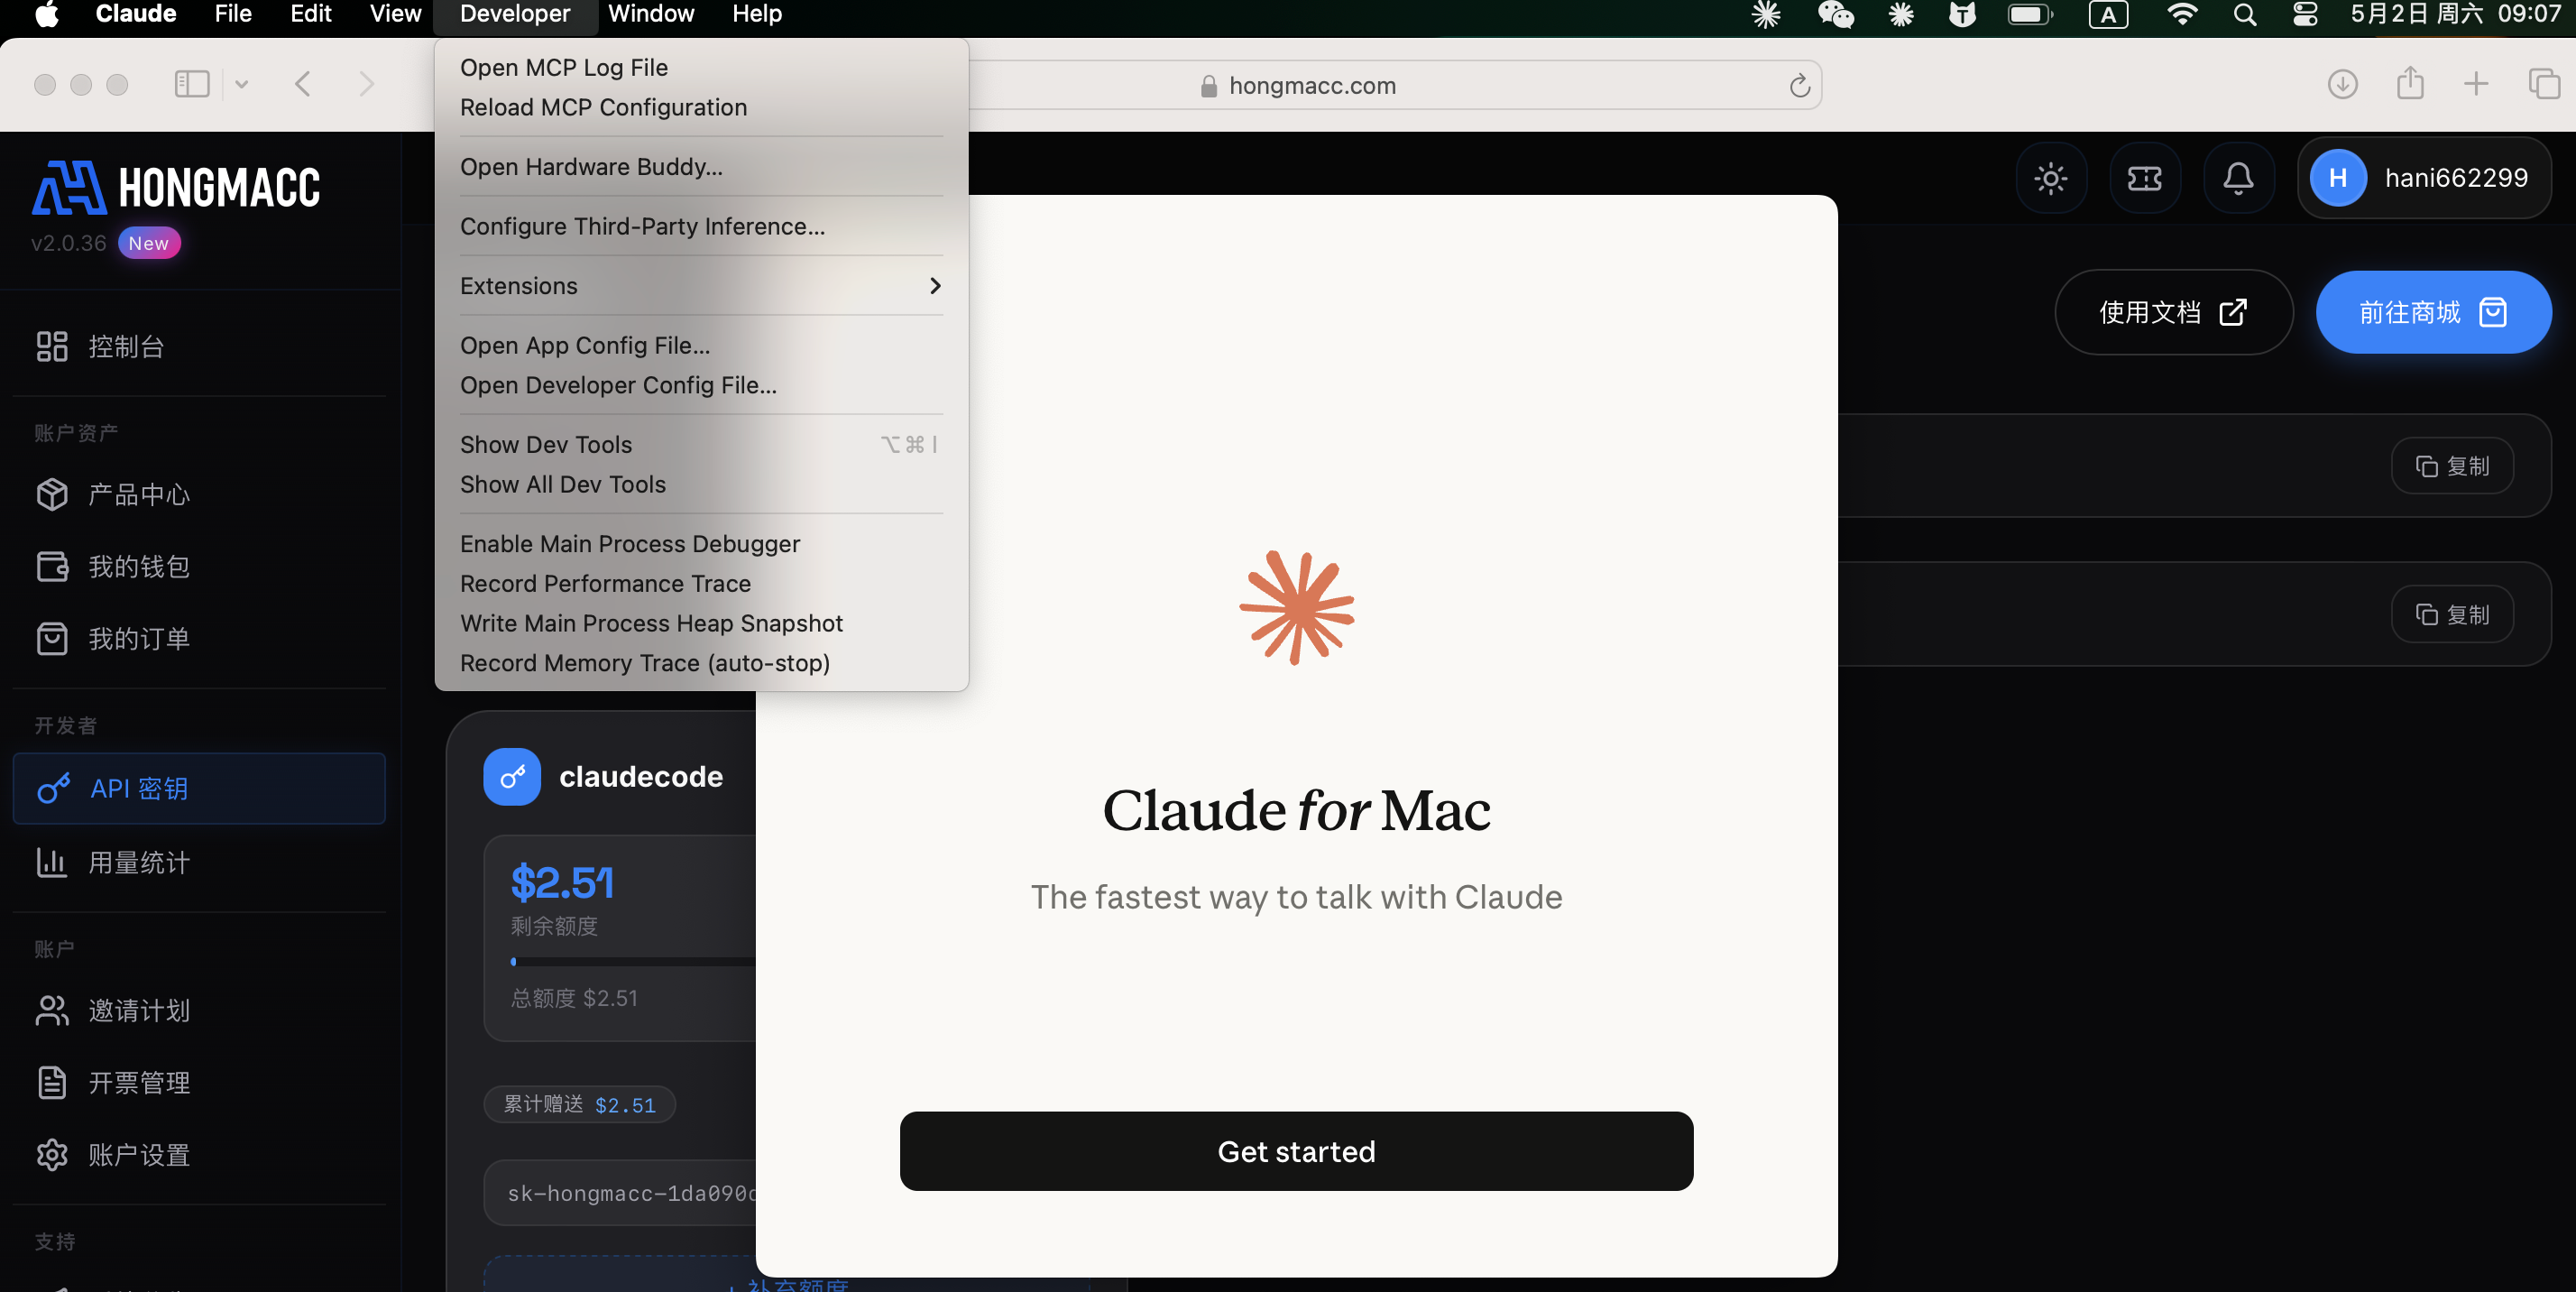Open notifications bell
2576x1292 pixels.
coord(2238,179)
